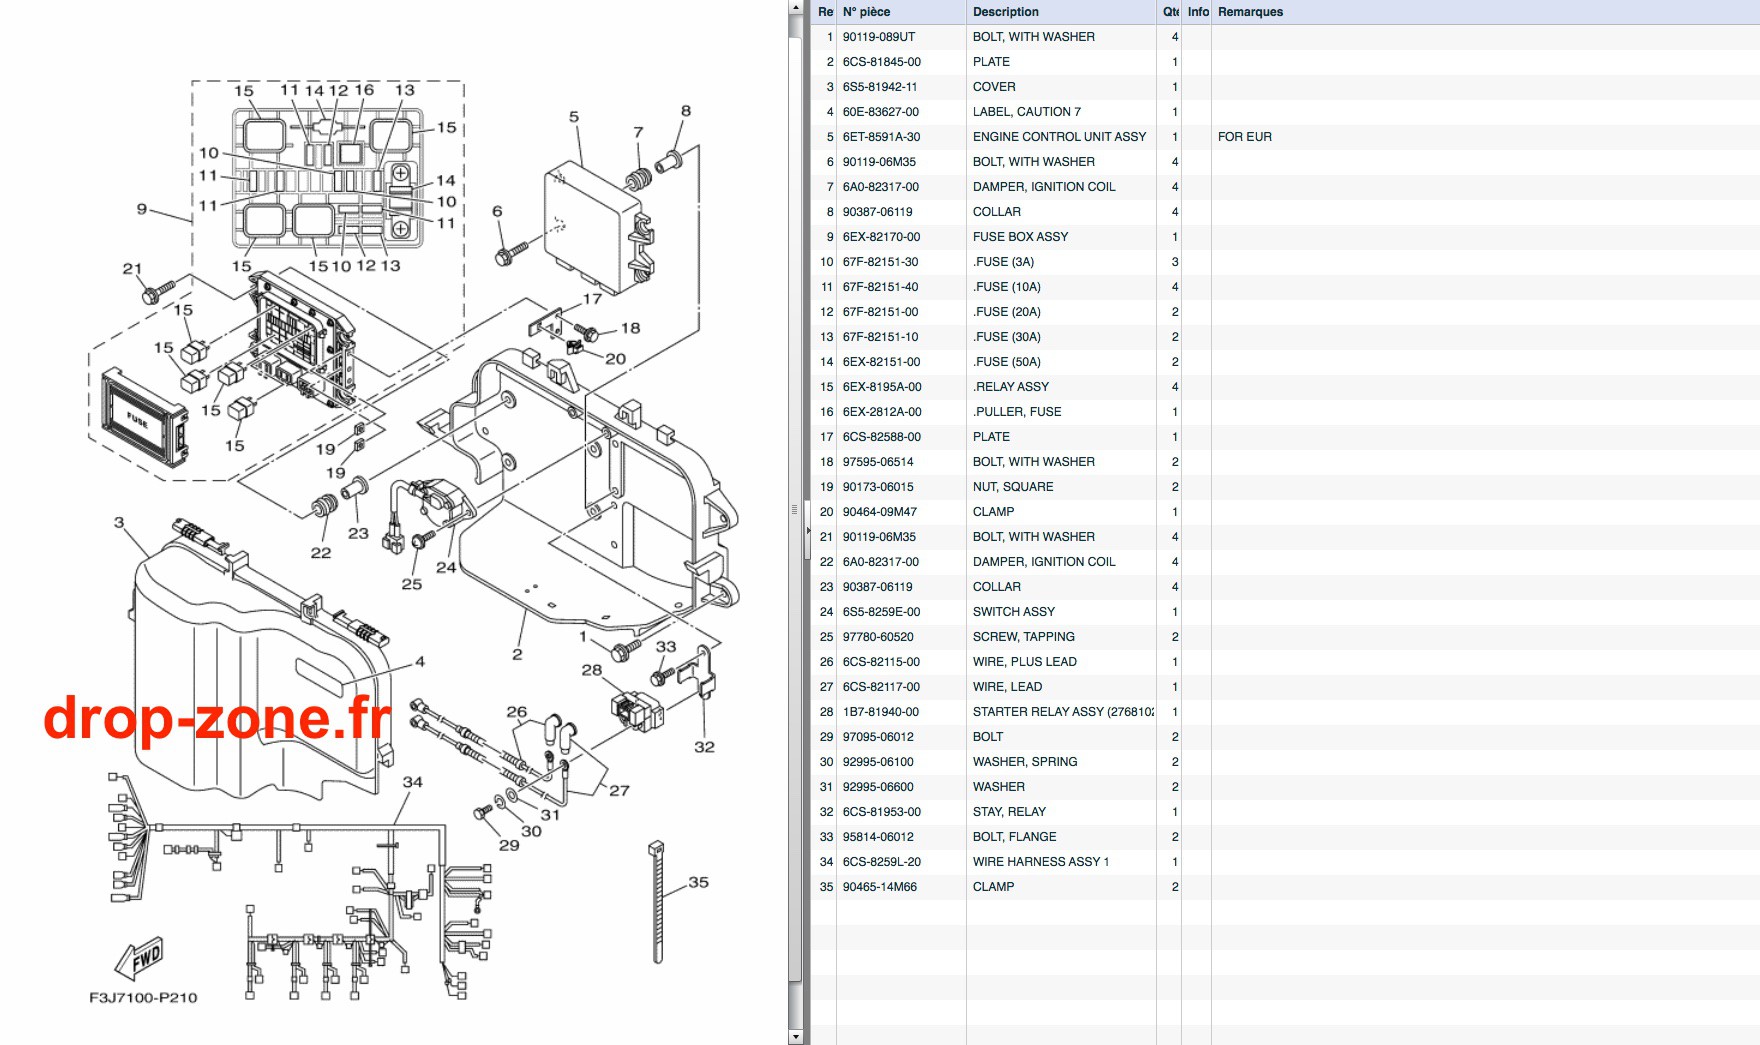
Task: Click the scroll up arrow beside the diagram
Action: (795, 7)
